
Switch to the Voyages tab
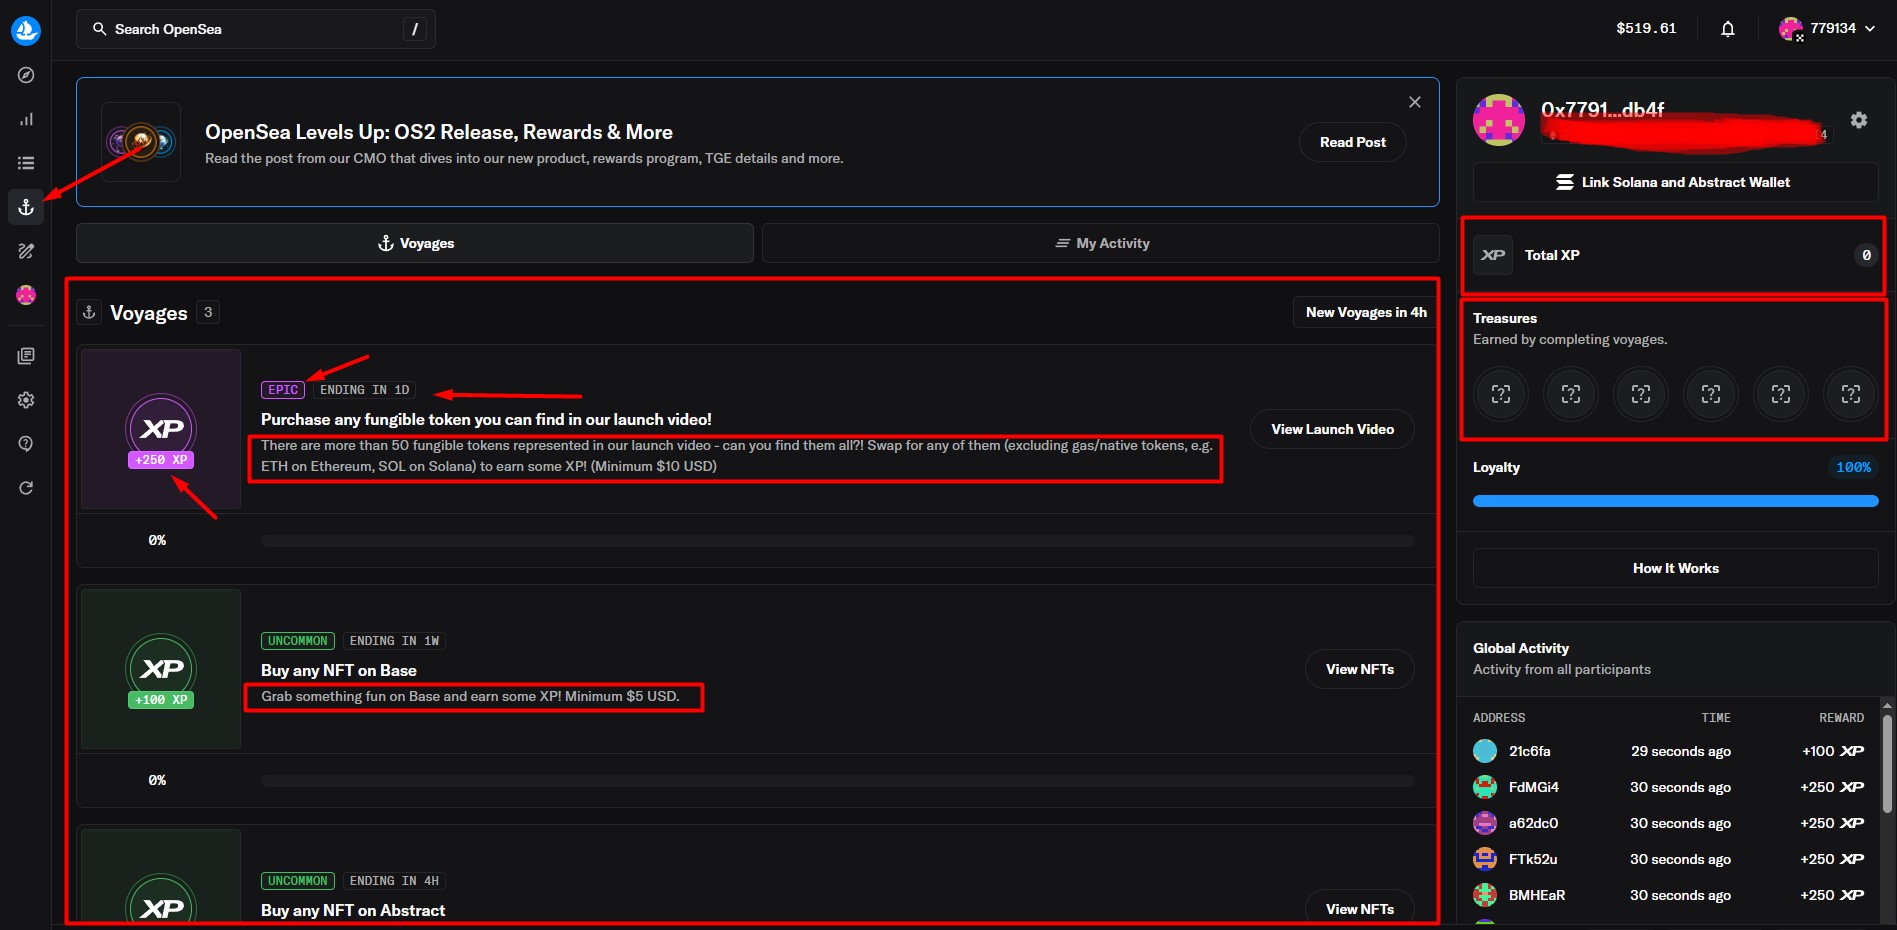(x=415, y=243)
